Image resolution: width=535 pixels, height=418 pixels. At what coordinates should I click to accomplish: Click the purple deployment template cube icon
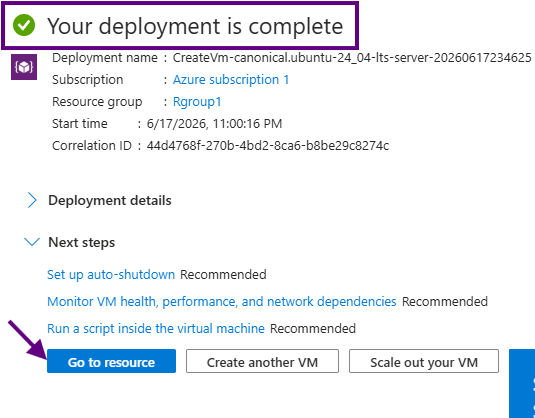coord(24,67)
